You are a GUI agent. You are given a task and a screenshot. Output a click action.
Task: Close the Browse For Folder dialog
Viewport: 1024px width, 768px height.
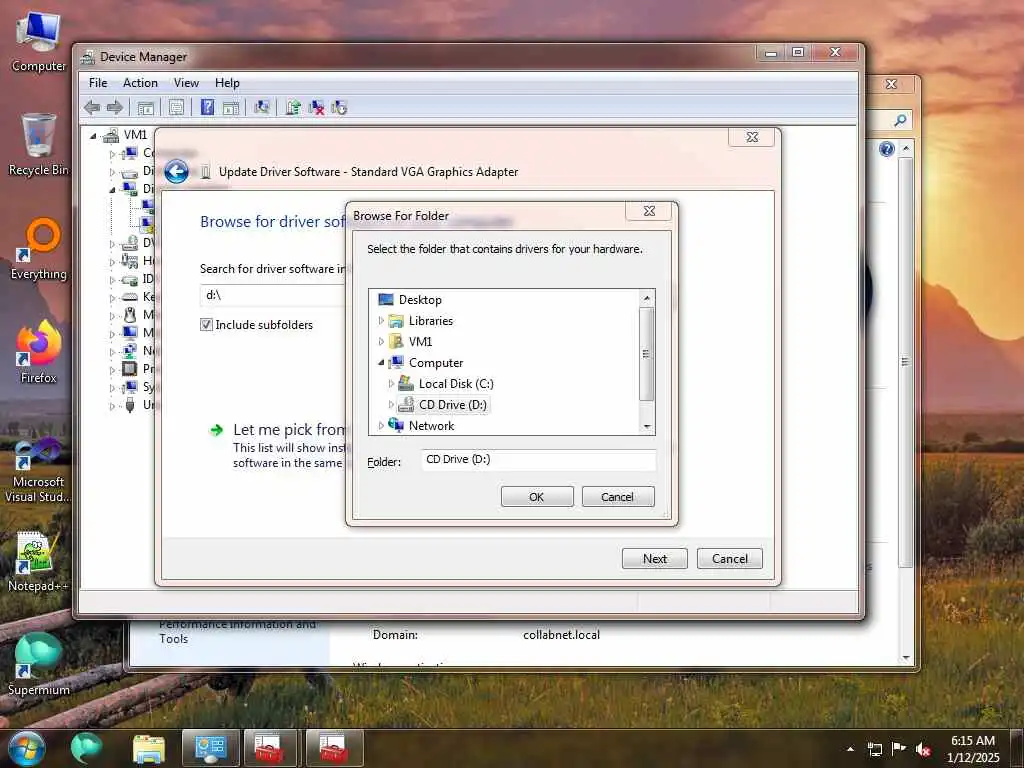649,211
